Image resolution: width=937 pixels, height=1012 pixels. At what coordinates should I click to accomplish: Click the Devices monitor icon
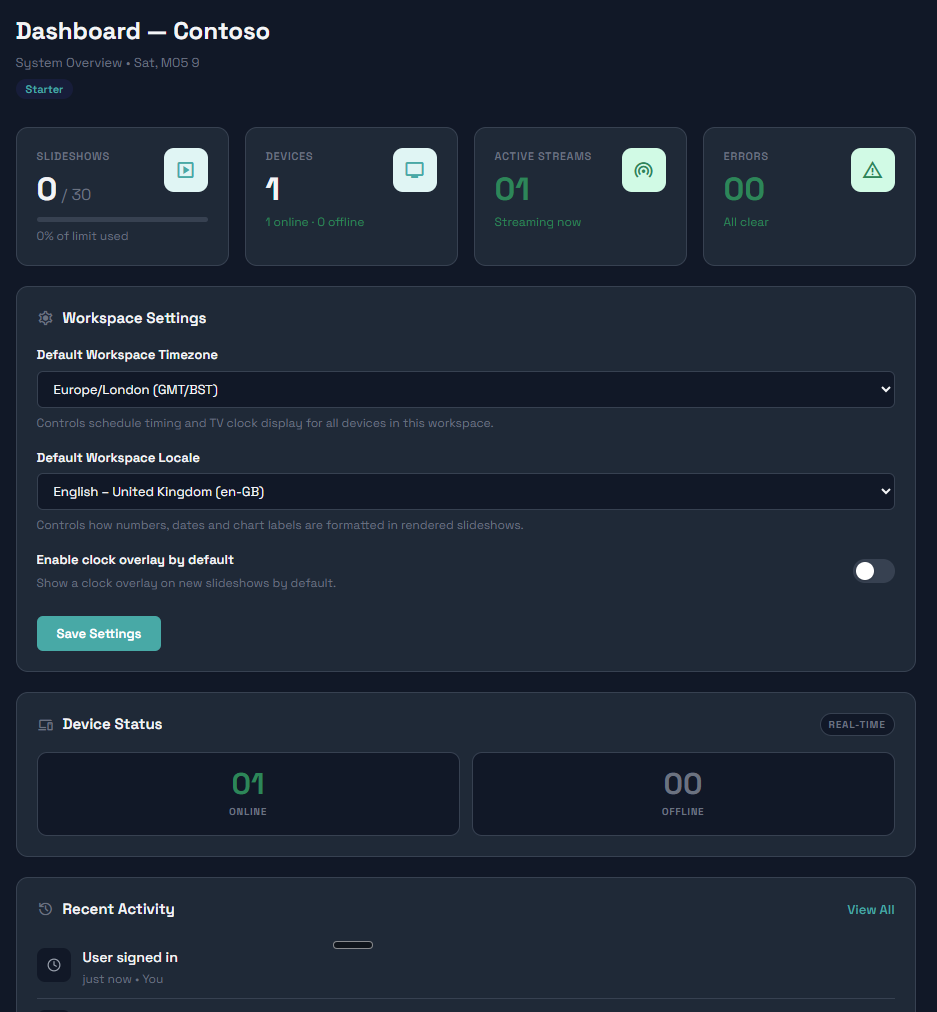click(x=415, y=170)
